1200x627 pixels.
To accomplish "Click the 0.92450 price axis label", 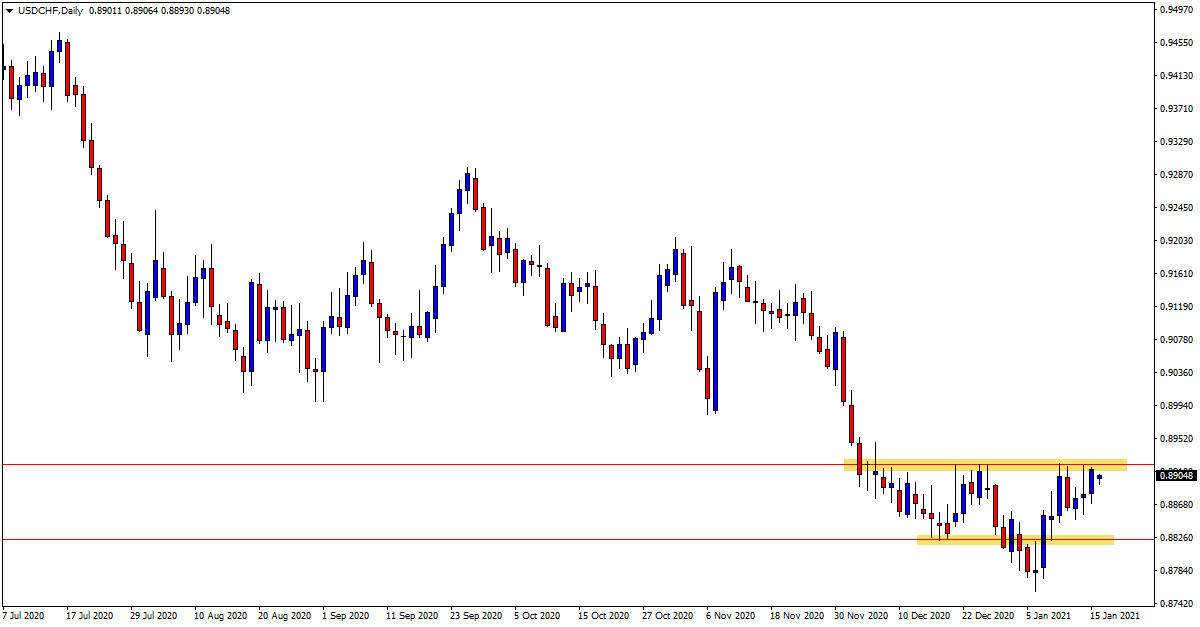I will 1175,208.
